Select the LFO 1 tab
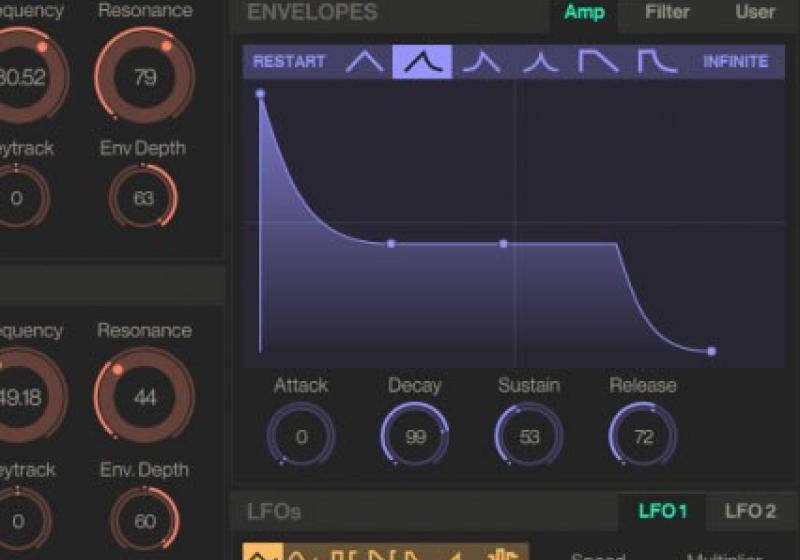The image size is (800, 560). 663,511
